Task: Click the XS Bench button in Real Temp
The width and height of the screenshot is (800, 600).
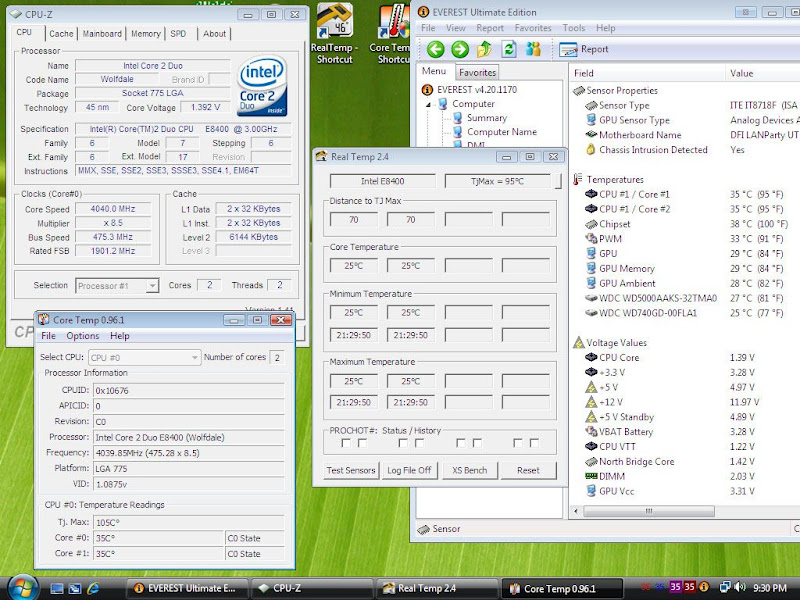Action: (x=469, y=470)
